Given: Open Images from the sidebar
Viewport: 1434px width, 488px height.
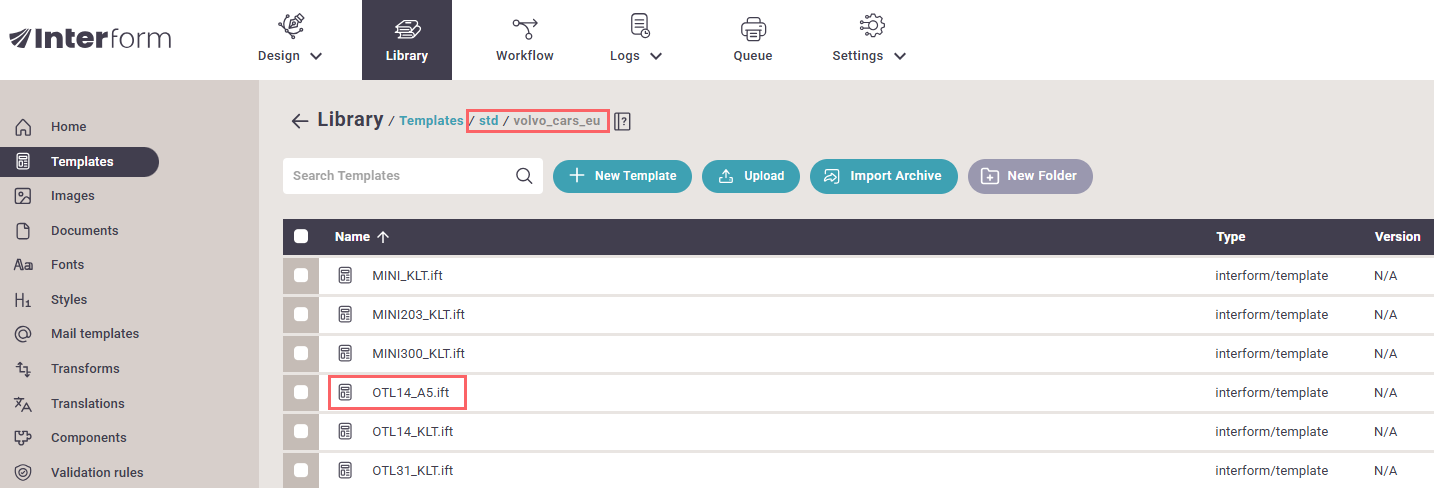Looking at the screenshot, I should click(72, 196).
